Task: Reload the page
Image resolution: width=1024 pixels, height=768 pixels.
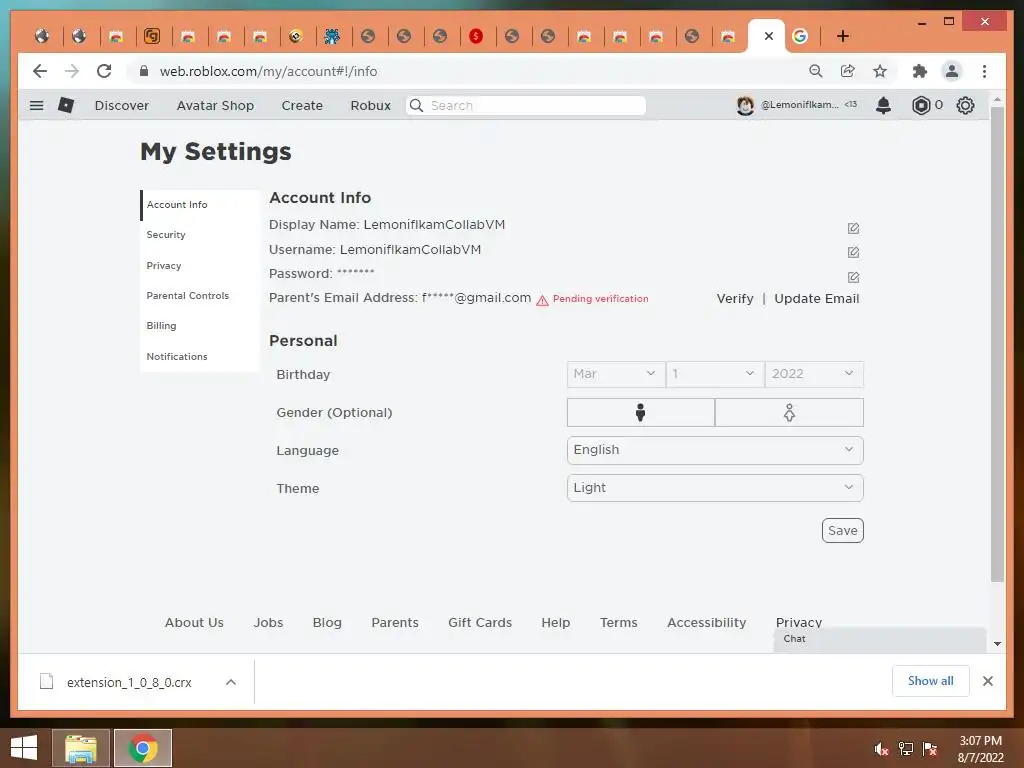Action: coord(104,71)
